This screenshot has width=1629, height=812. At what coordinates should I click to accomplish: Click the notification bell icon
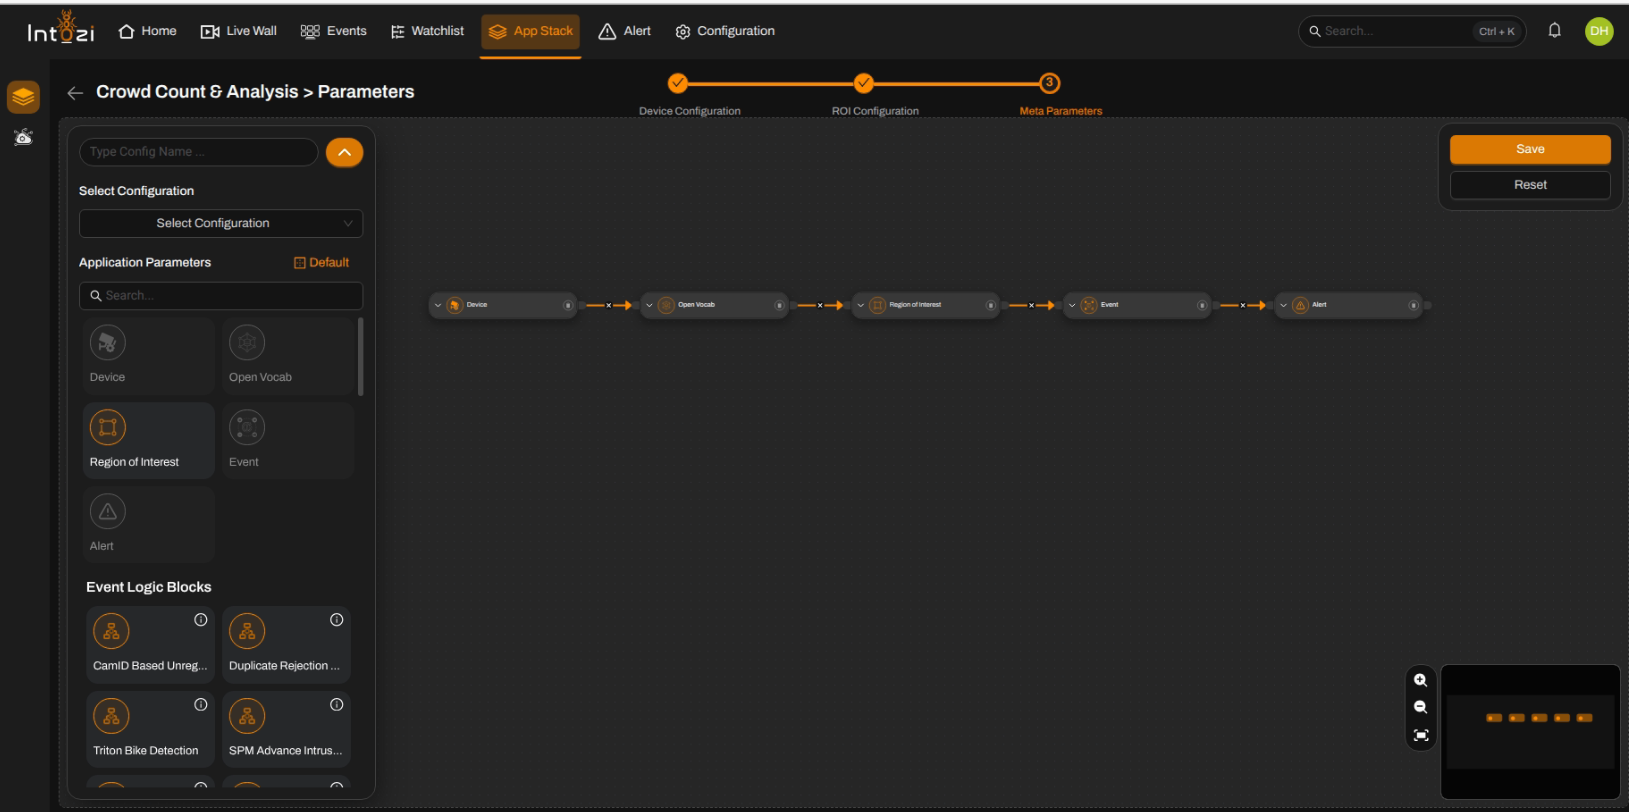pos(1554,30)
